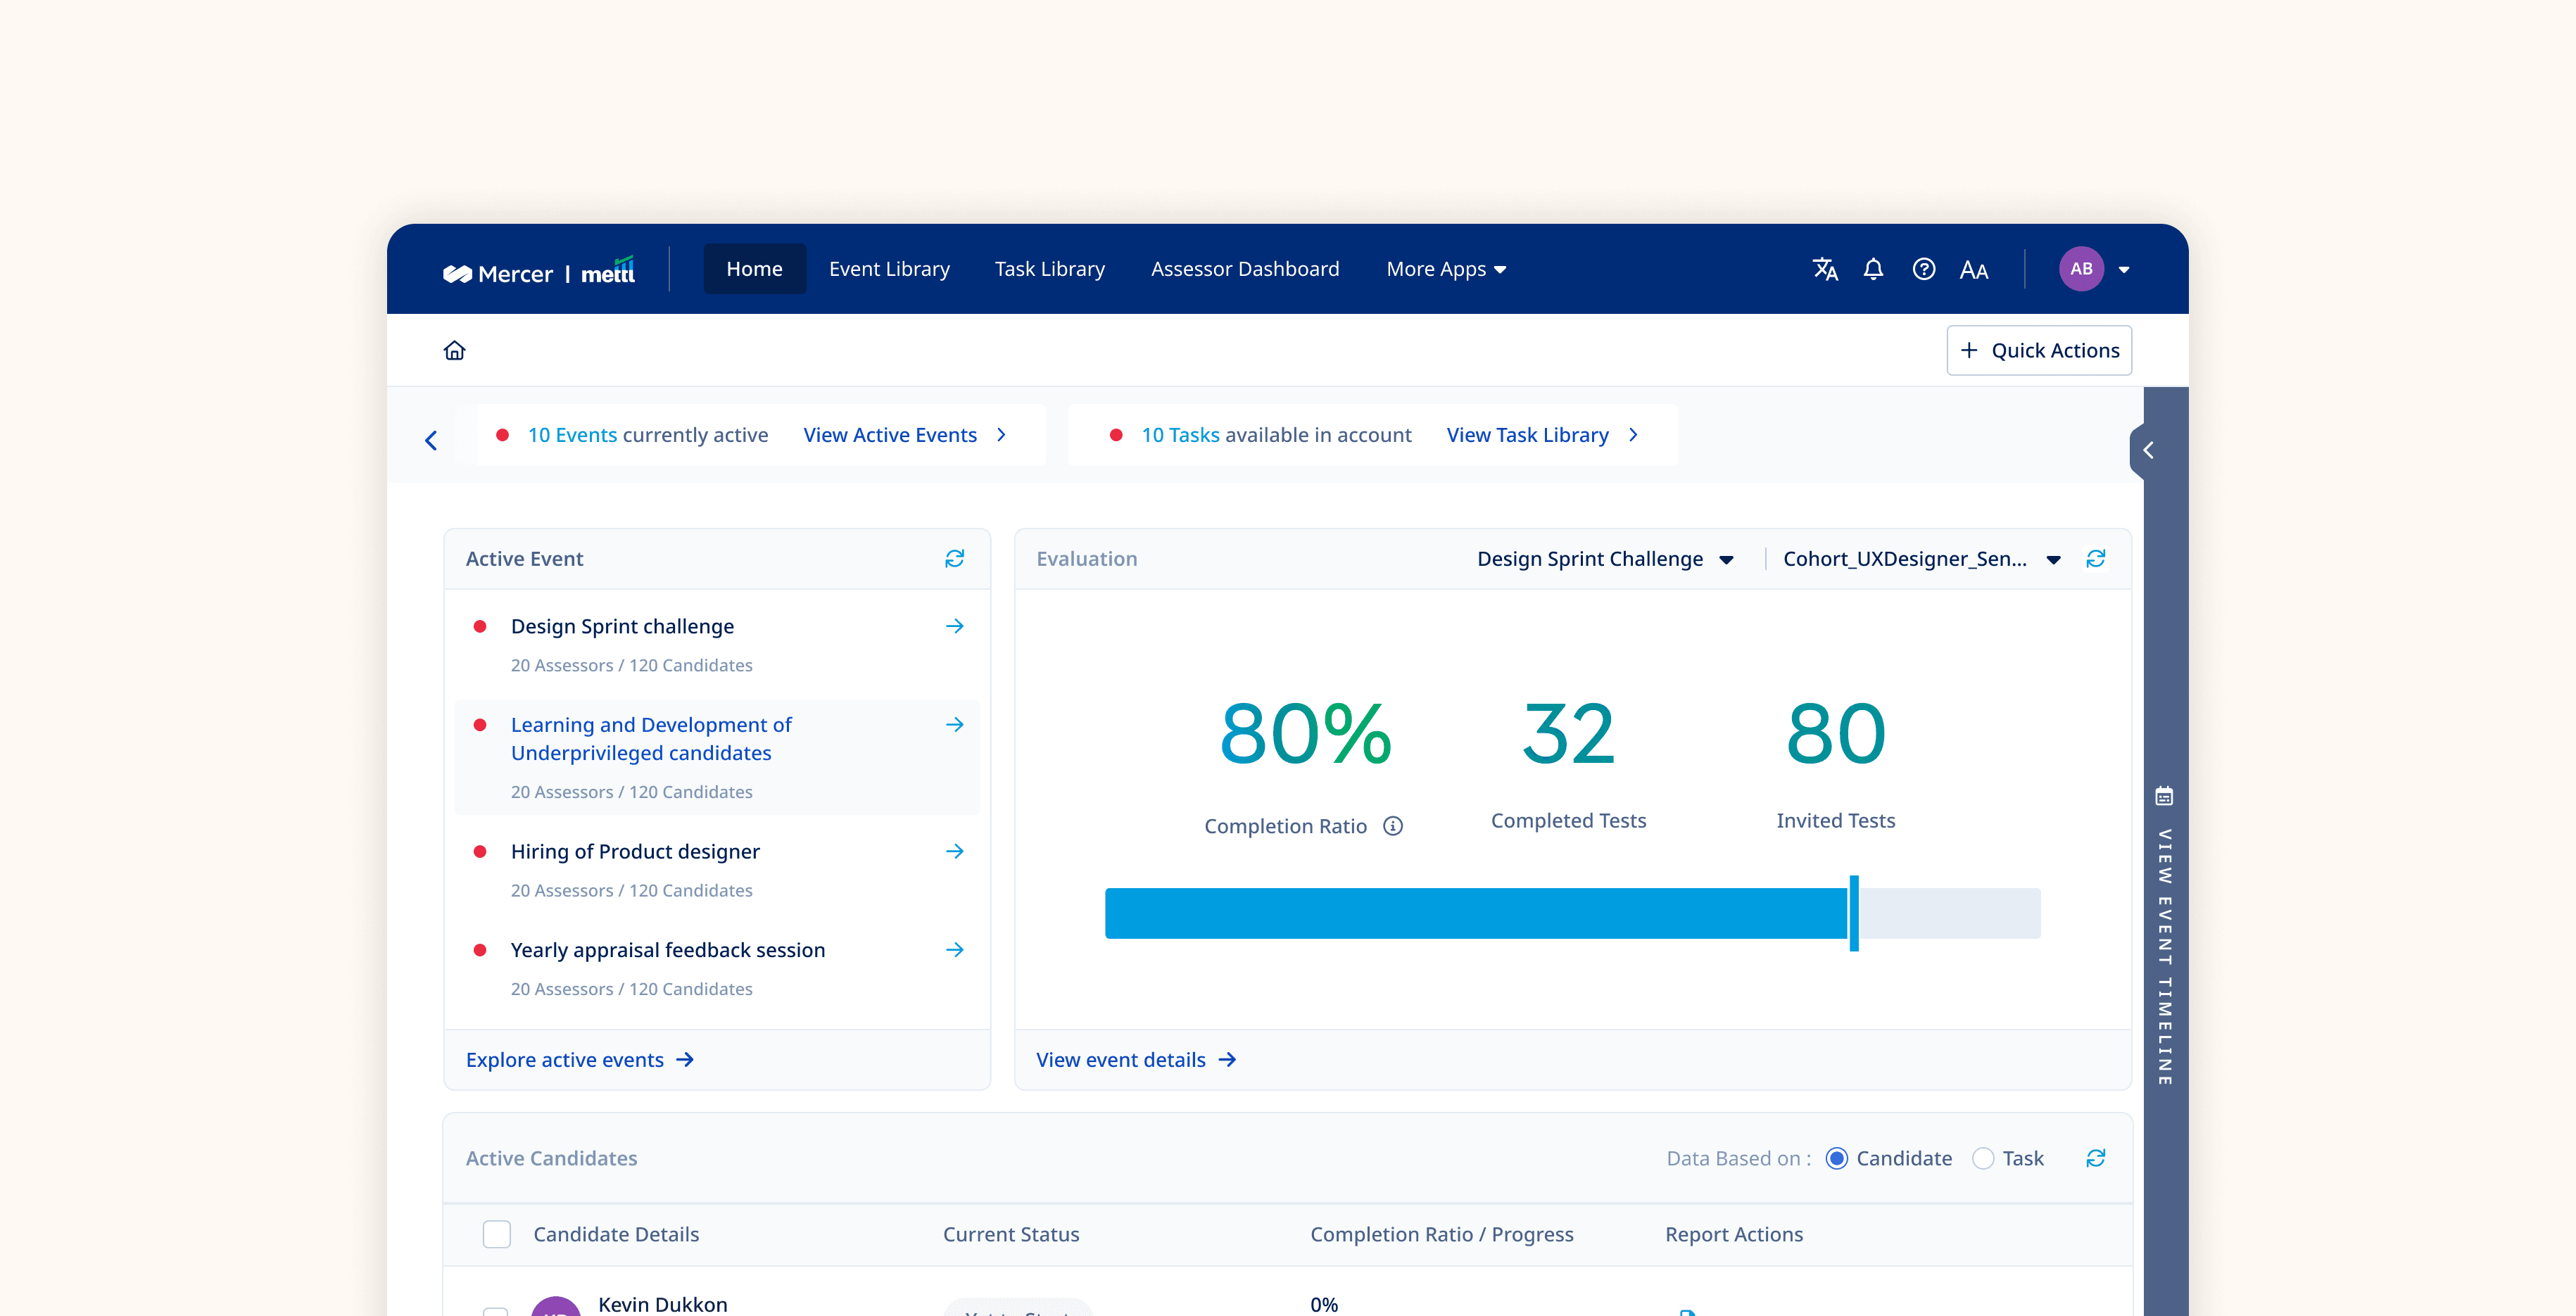
Task: Click the completion progress bar handle
Action: pyautogui.click(x=1853, y=913)
